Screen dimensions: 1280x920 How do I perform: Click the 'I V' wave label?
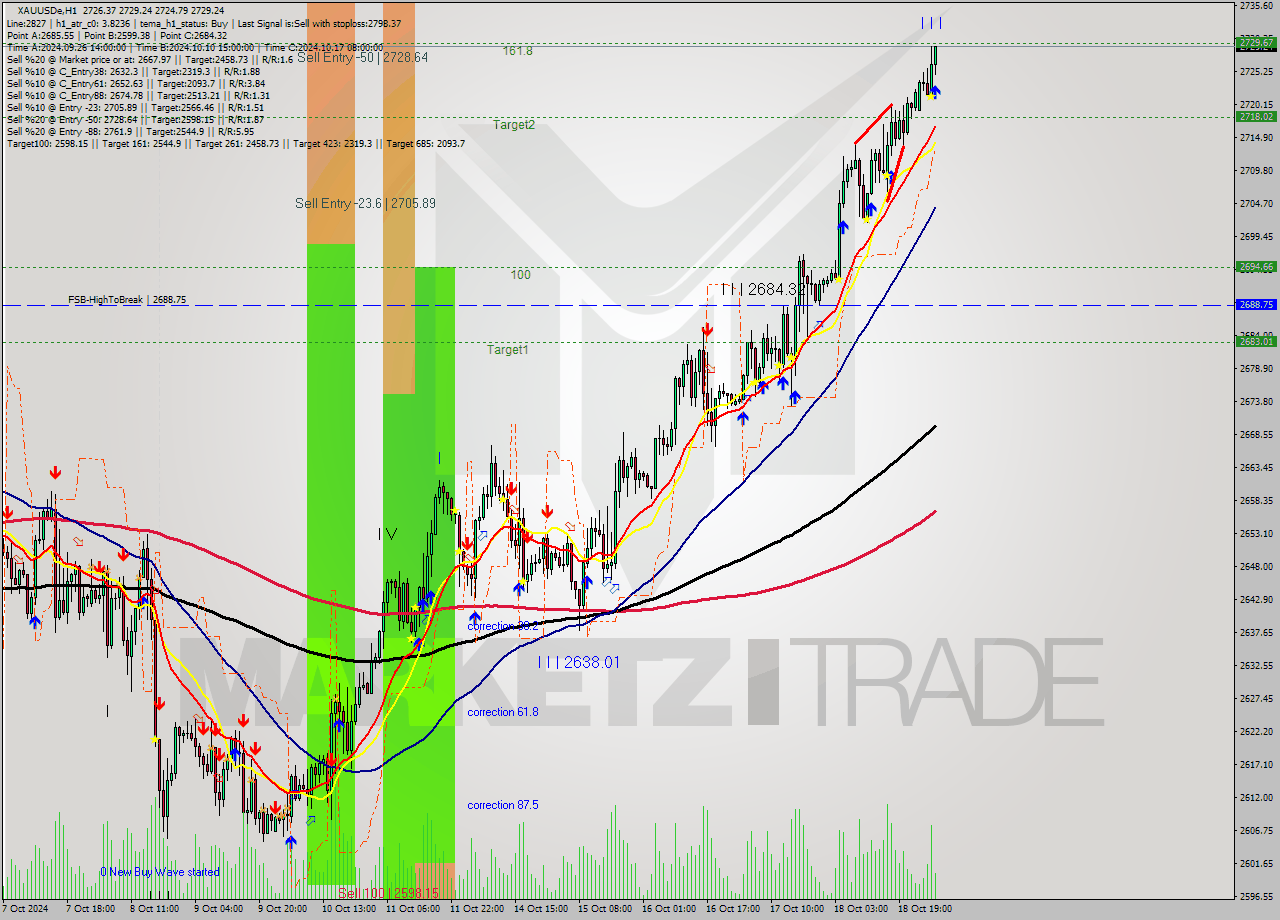click(x=387, y=534)
